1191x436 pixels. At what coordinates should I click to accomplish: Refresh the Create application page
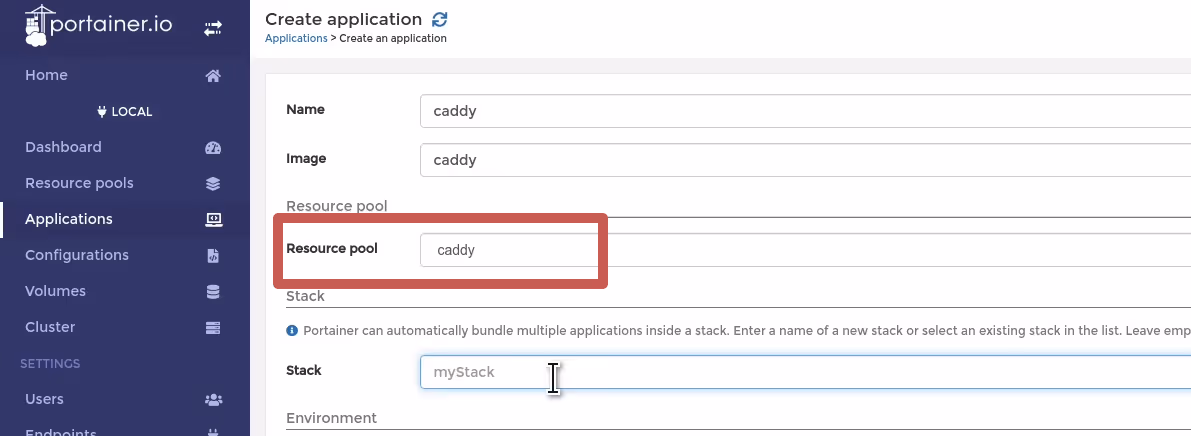click(x=439, y=20)
